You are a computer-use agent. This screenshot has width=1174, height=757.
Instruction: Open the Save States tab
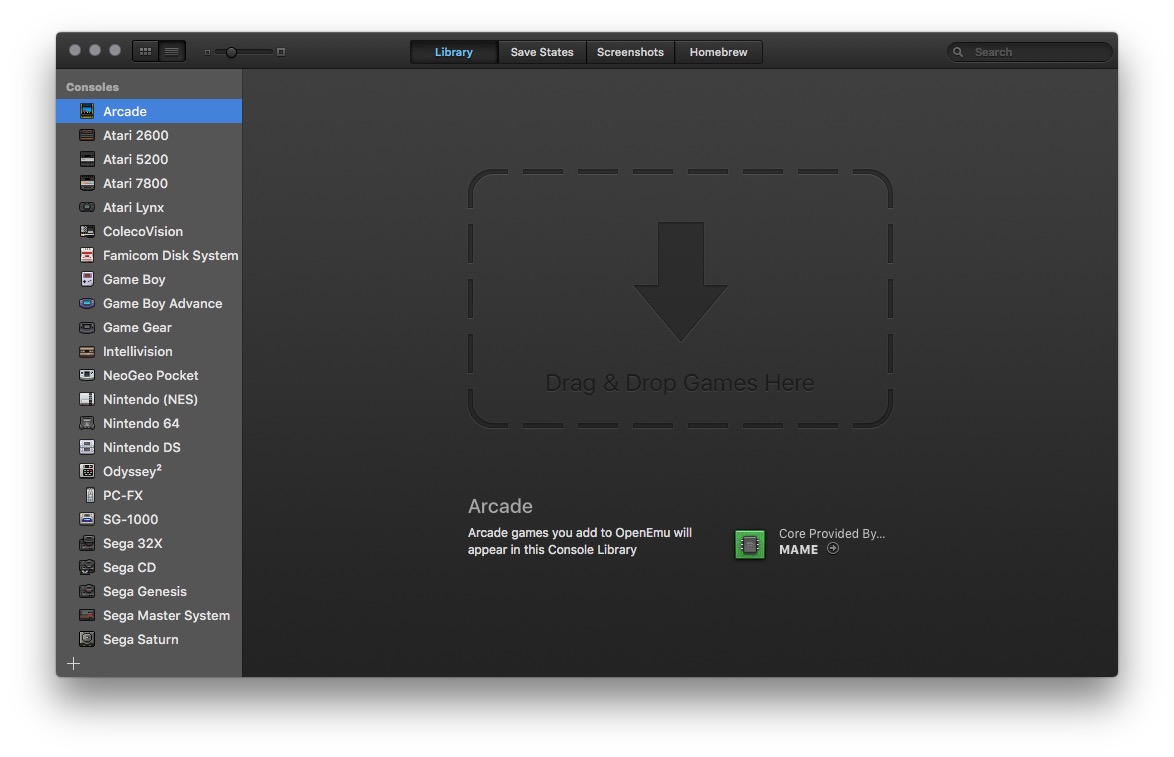click(x=541, y=52)
